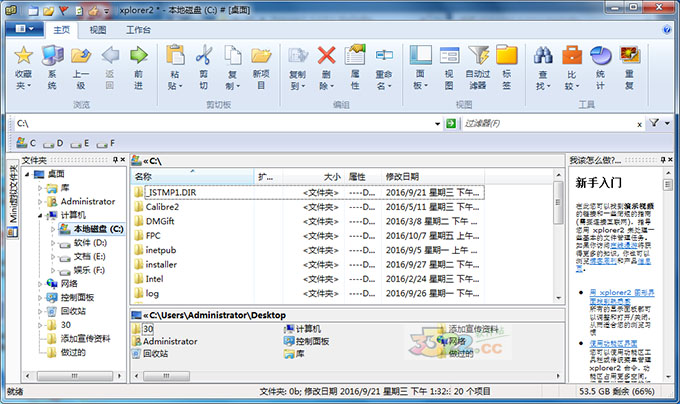Click the Forward (前进) green arrow
The width and height of the screenshot is (680, 404).
[139, 55]
